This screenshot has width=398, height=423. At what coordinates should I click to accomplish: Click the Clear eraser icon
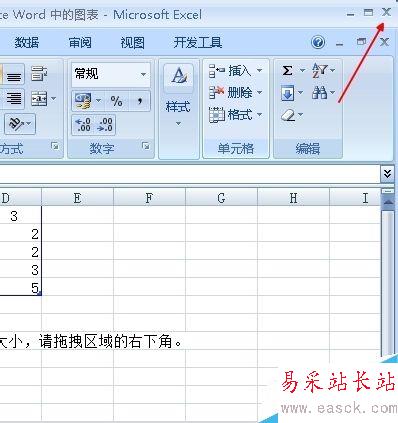288,115
